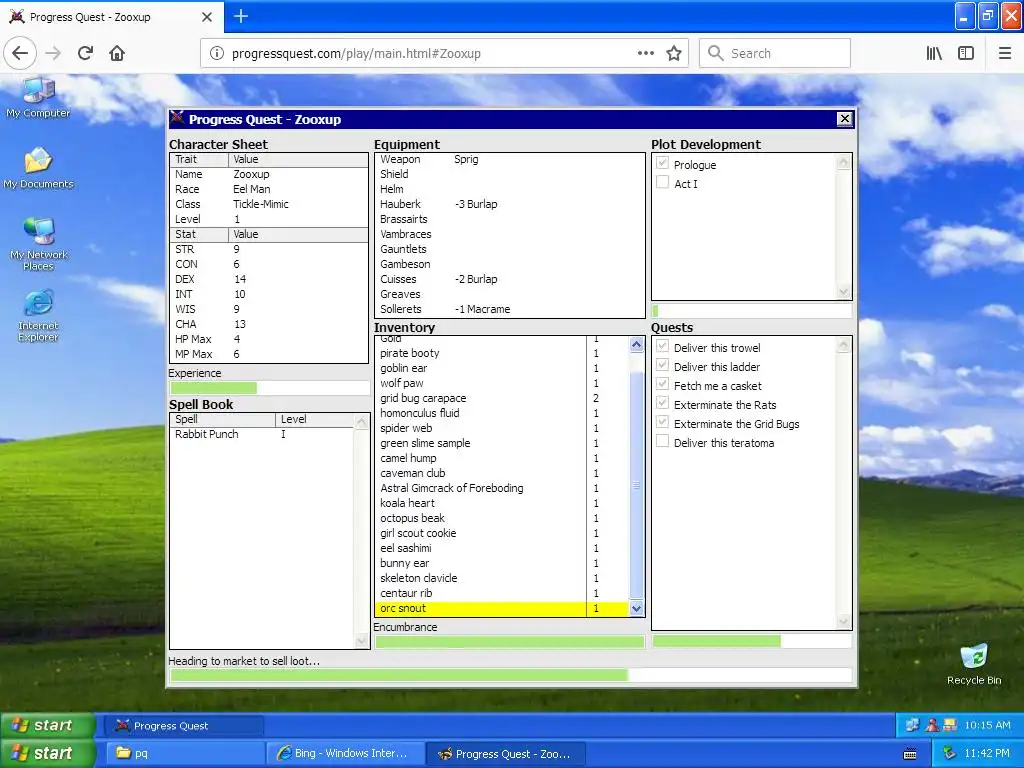Image resolution: width=1024 pixels, height=768 pixels.
Task: Click the keyboard icon in the system tray
Action: (x=910, y=754)
